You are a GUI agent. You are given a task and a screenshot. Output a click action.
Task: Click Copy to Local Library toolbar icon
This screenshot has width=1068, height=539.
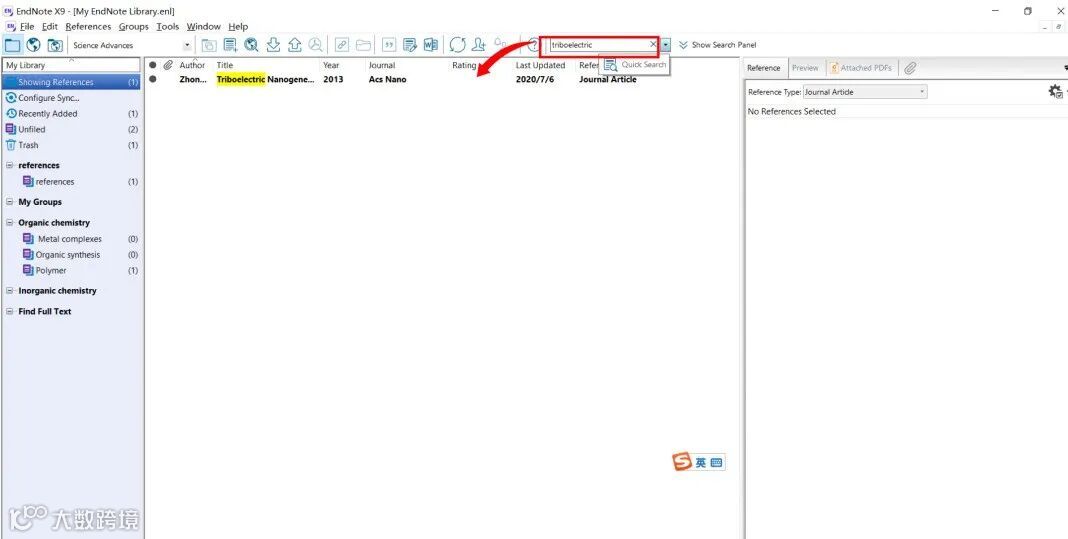(x=208, y=45)
